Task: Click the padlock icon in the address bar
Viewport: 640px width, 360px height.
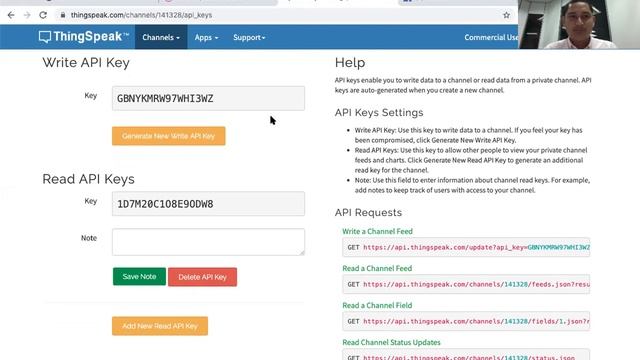Action: 62,15
